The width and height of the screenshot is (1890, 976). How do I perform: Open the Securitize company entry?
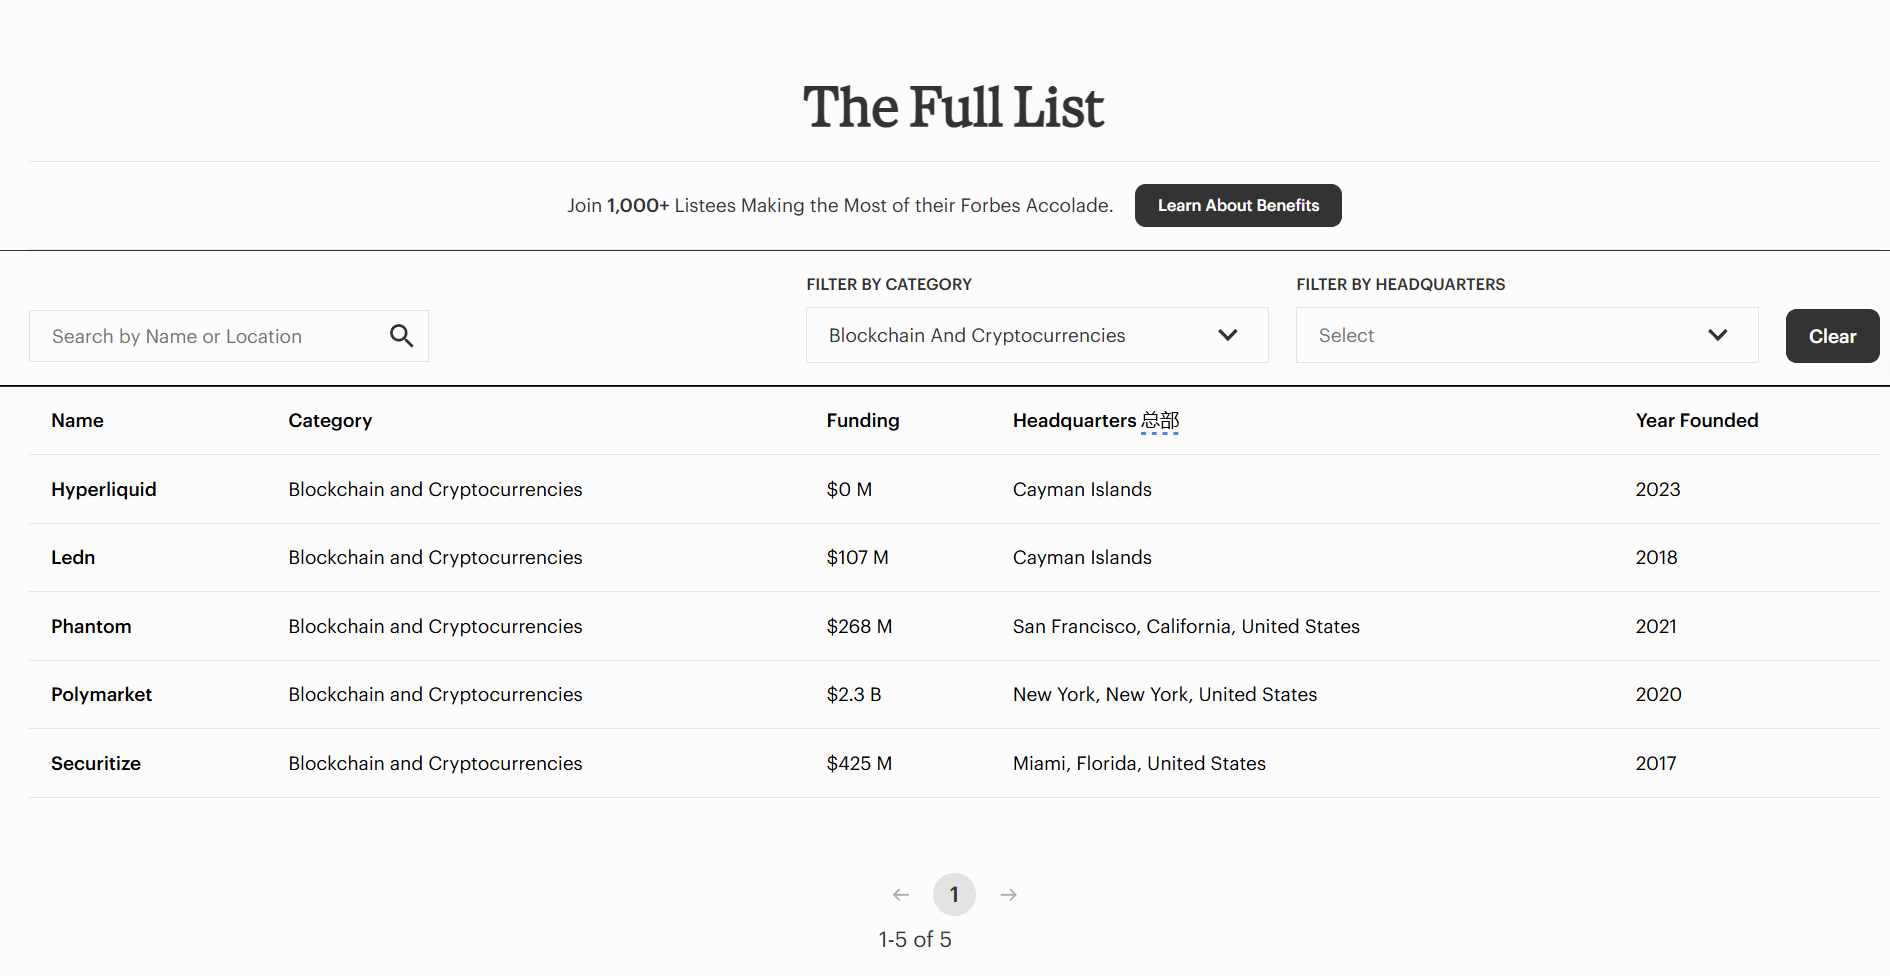click(x=96, y=763)
